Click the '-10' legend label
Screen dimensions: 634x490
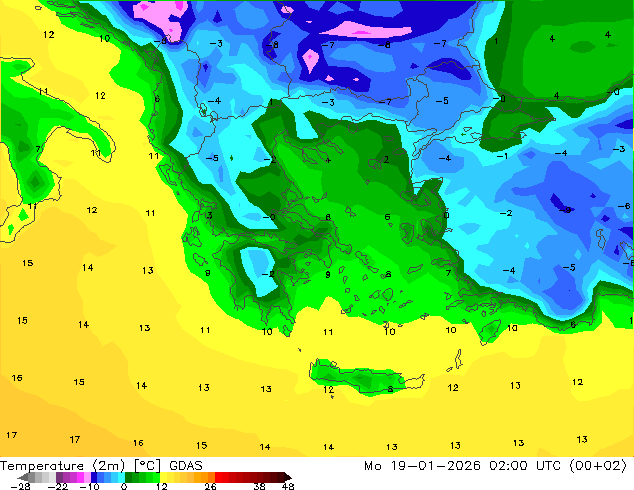click(x=89, y=486)
